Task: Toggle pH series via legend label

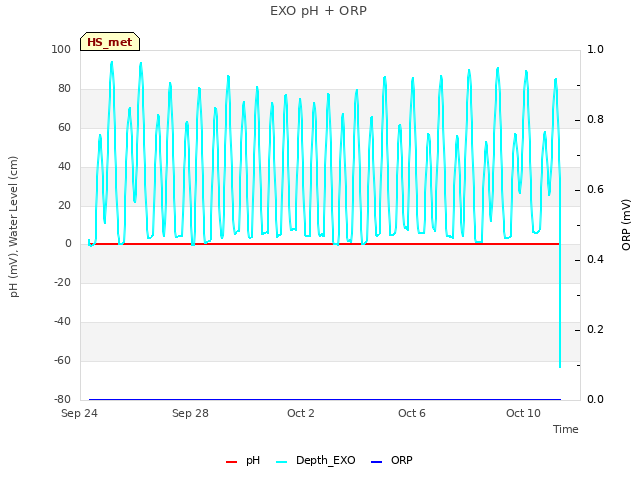Action: pos(253,460)
